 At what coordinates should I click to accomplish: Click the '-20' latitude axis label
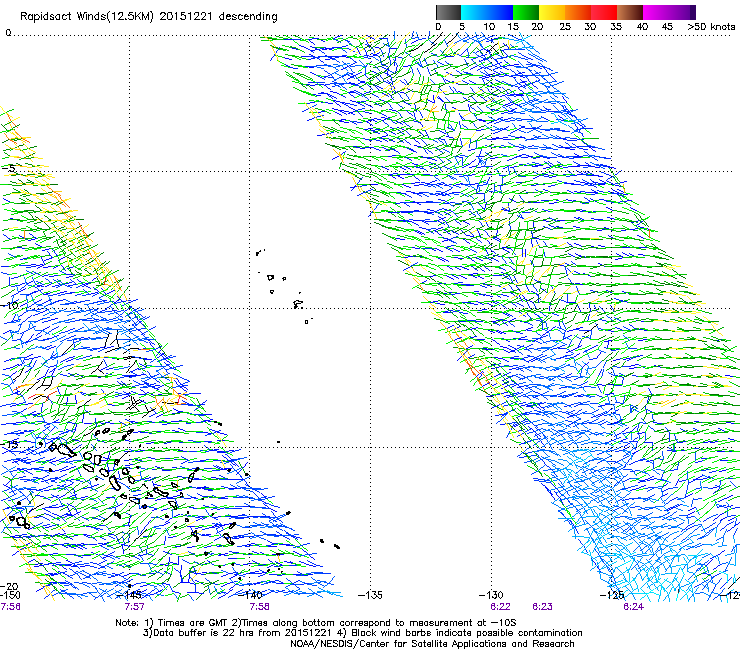(9, 587)
